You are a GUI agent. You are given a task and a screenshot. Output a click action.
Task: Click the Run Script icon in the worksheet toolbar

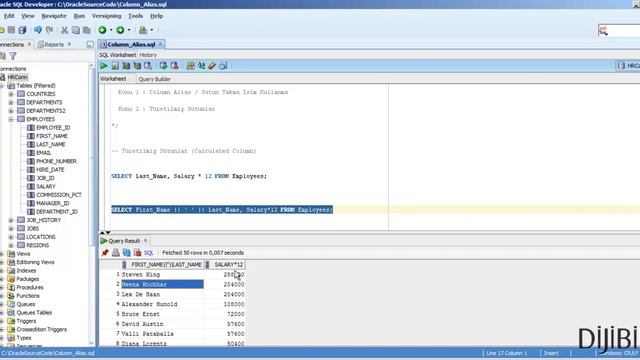coord(115,66)
